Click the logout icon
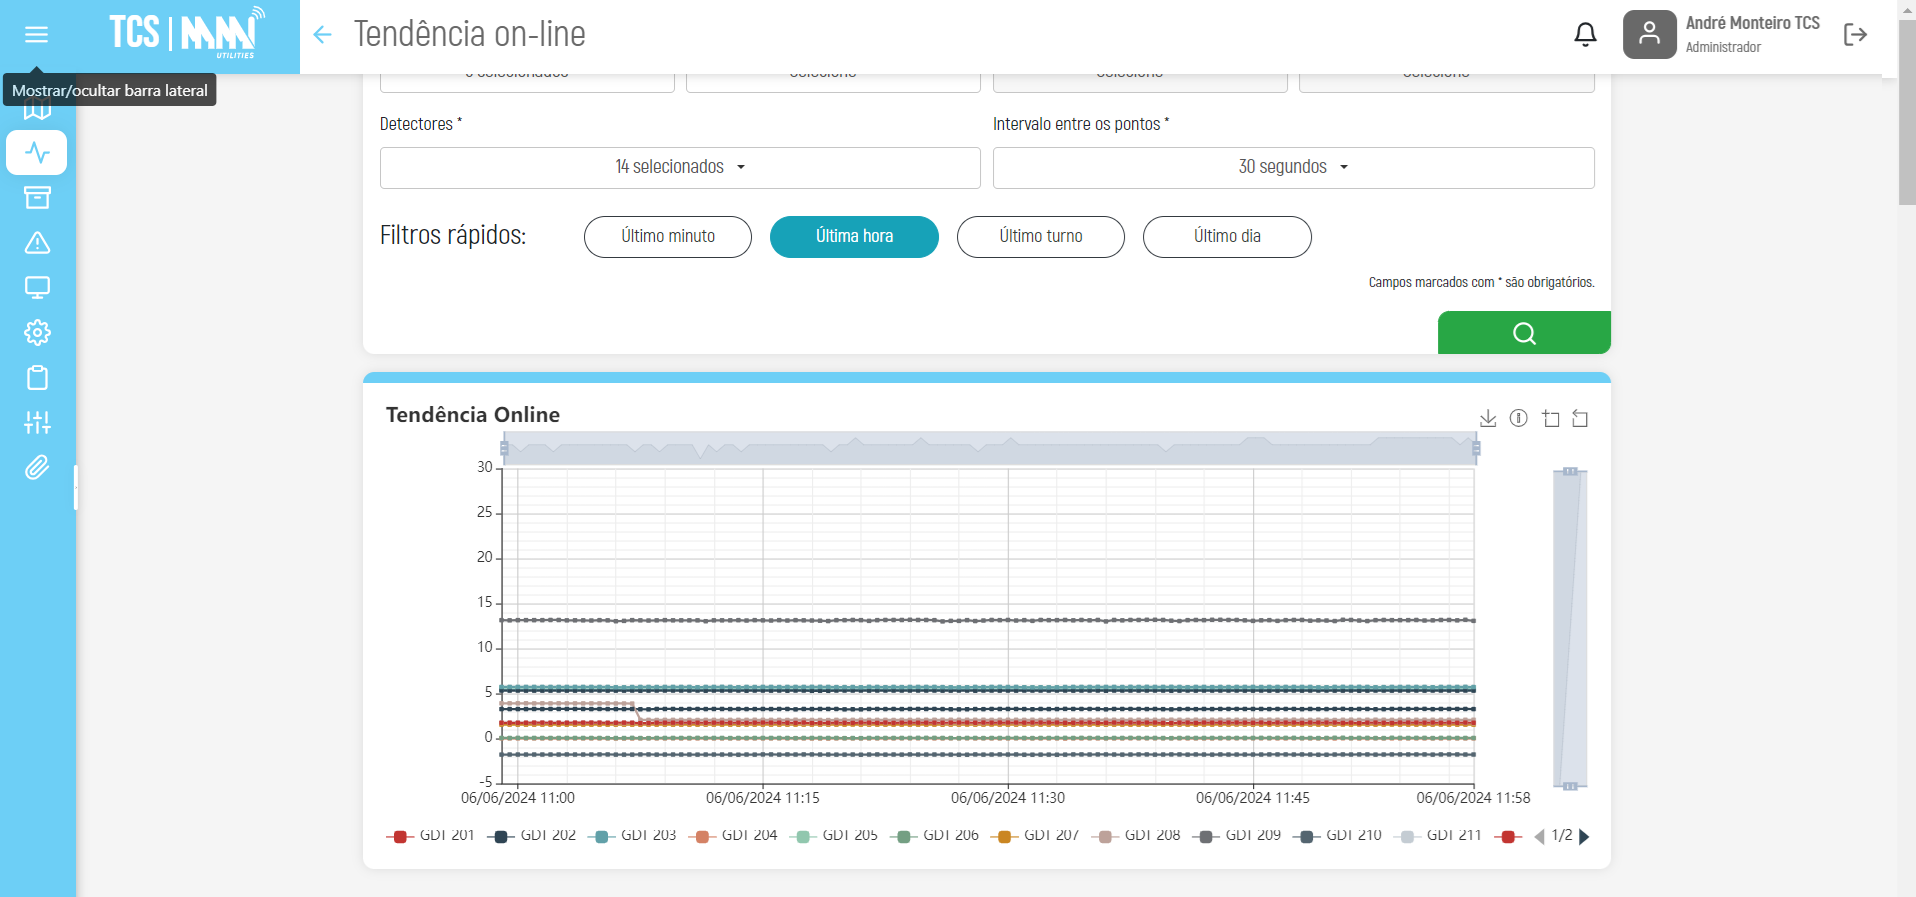The height and width of the screenshot is (897, 1916). pyautogui.click(x=1855, y=35)
